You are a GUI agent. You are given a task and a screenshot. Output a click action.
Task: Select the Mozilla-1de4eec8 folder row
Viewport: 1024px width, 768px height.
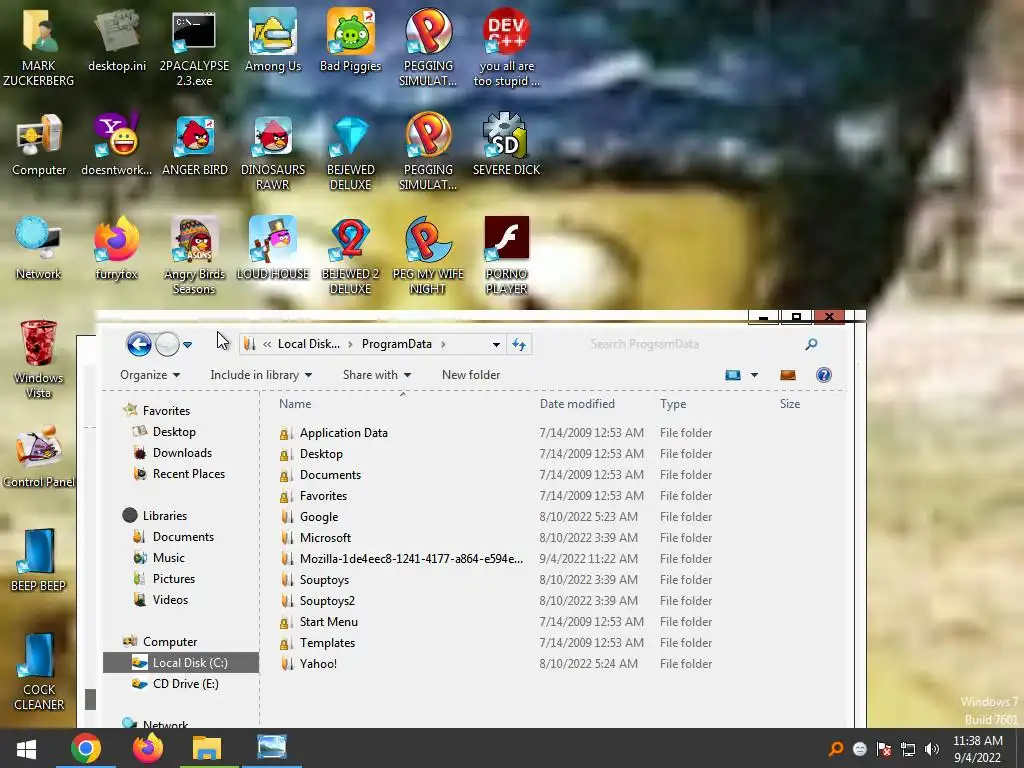tap(496, 558)
